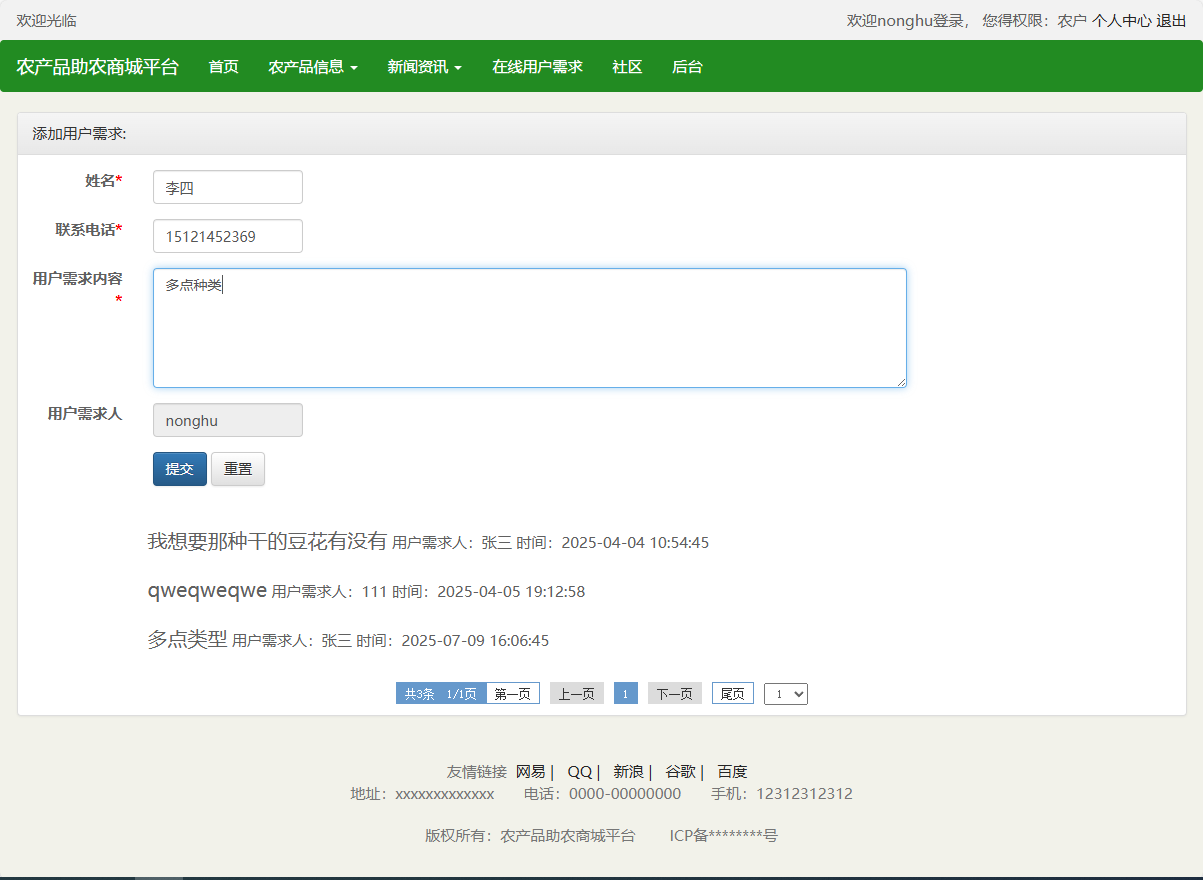The image size is (1203, 880).
Task: Open the page number selector dropdown
Action: 786,692
